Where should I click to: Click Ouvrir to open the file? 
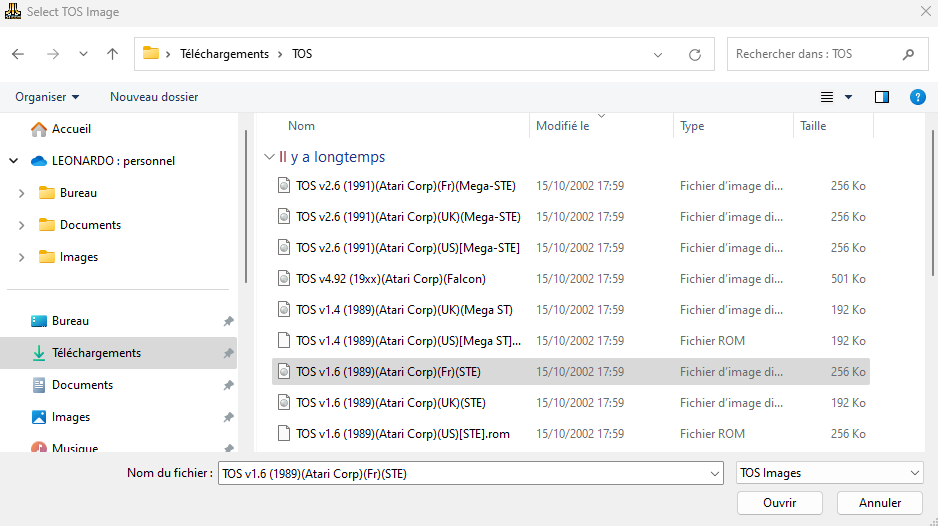(779, 503)
